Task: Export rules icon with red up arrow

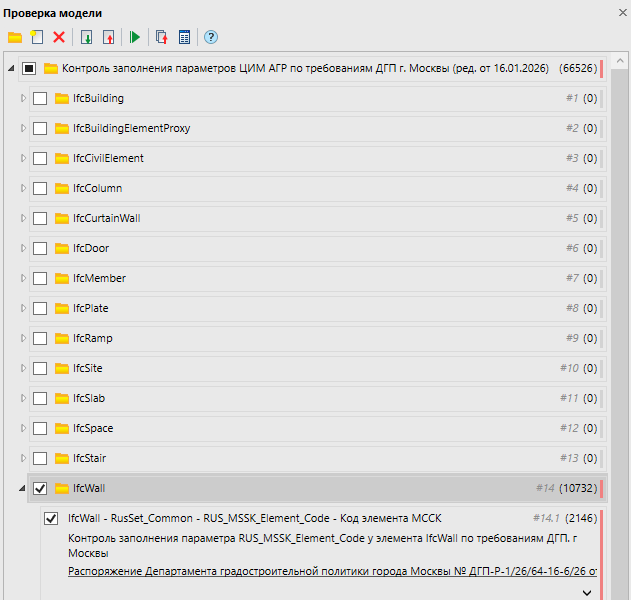Action: click(x=109, y=37)
